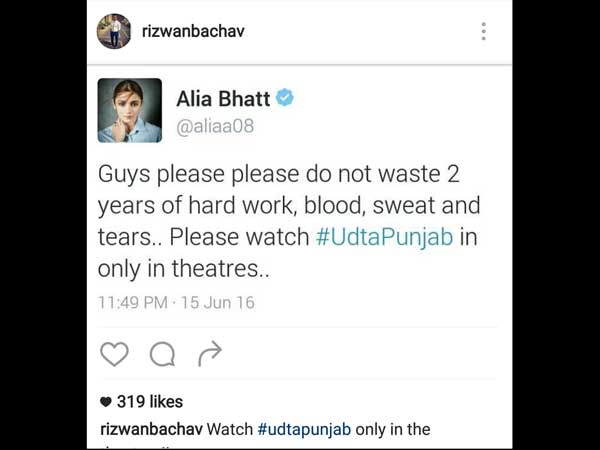600x450 pixels.
Task: Click the blue verified badge beside Alia Bhatt
Action: point(285,97)
